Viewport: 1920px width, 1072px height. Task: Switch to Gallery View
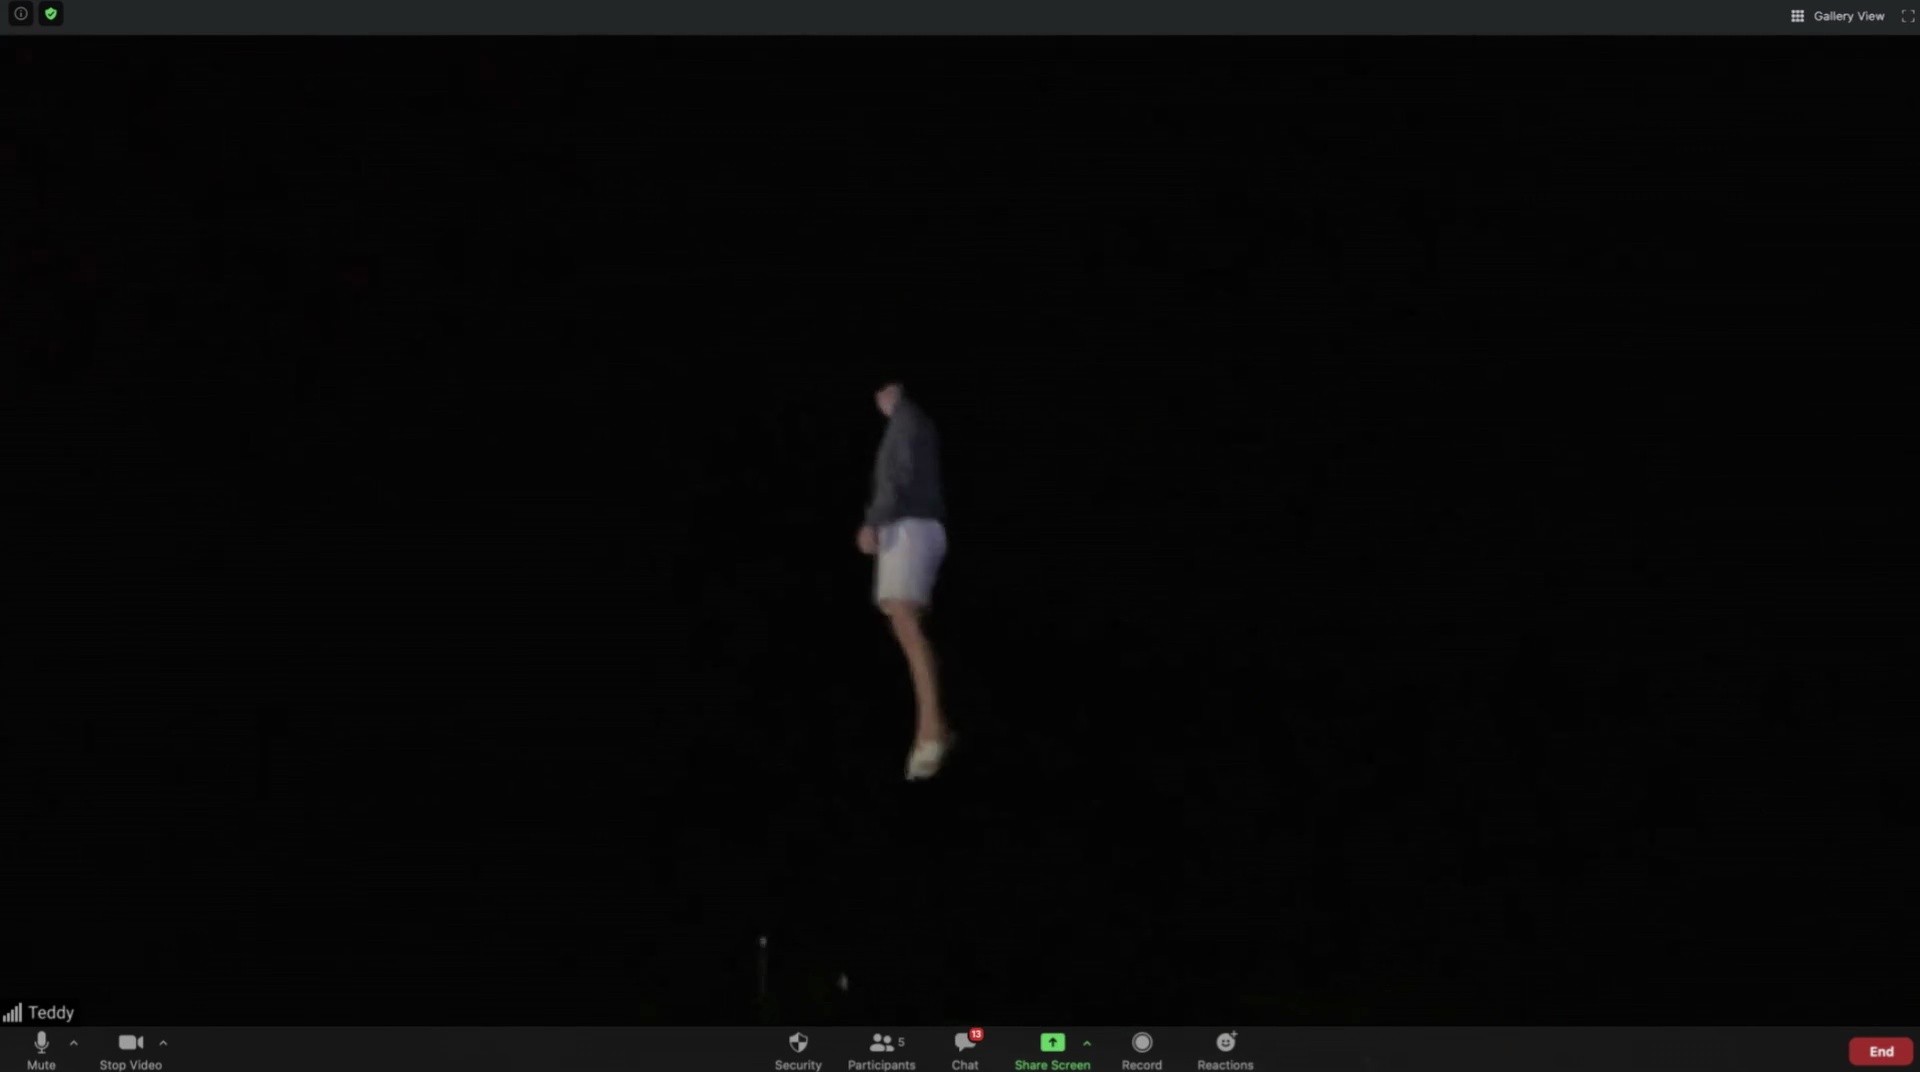pyautogui.click(x=1837, y=16)
